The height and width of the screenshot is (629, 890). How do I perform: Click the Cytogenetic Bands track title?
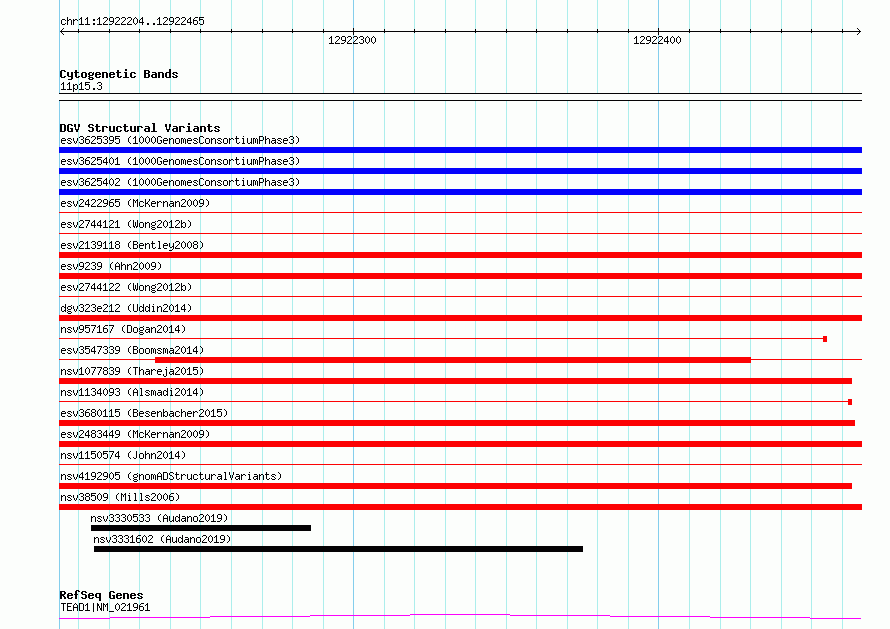pos(119,74)
